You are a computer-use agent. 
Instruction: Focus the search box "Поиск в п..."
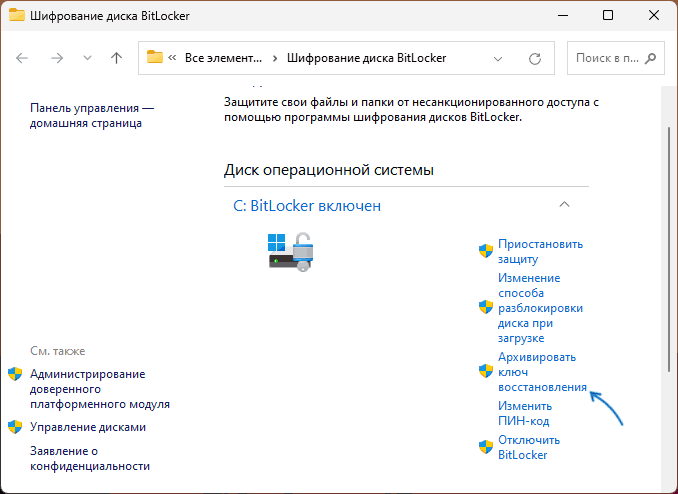(615, 58)
